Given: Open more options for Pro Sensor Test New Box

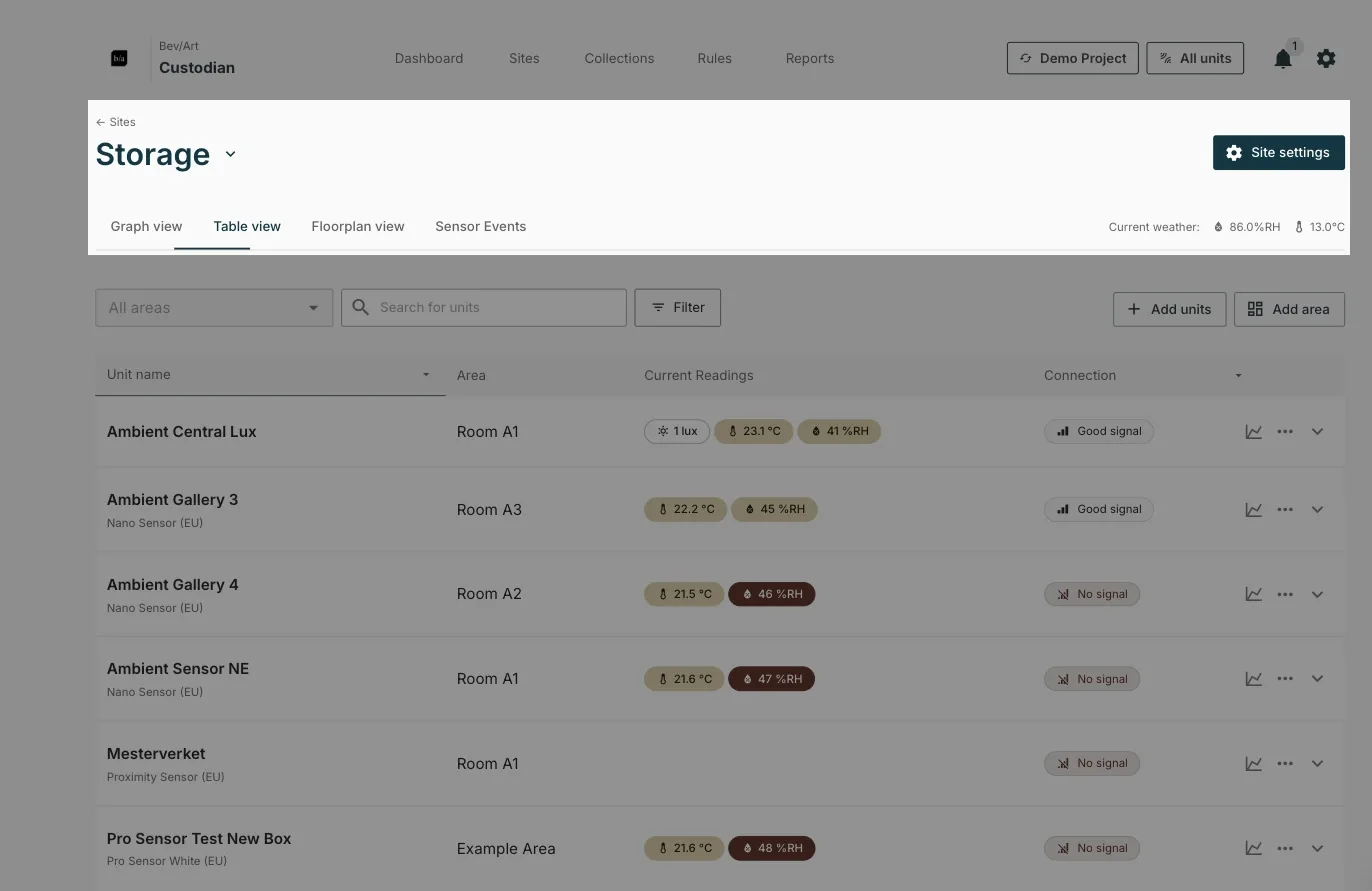Looking at the screenshot, I should [x=1285, y=848].
